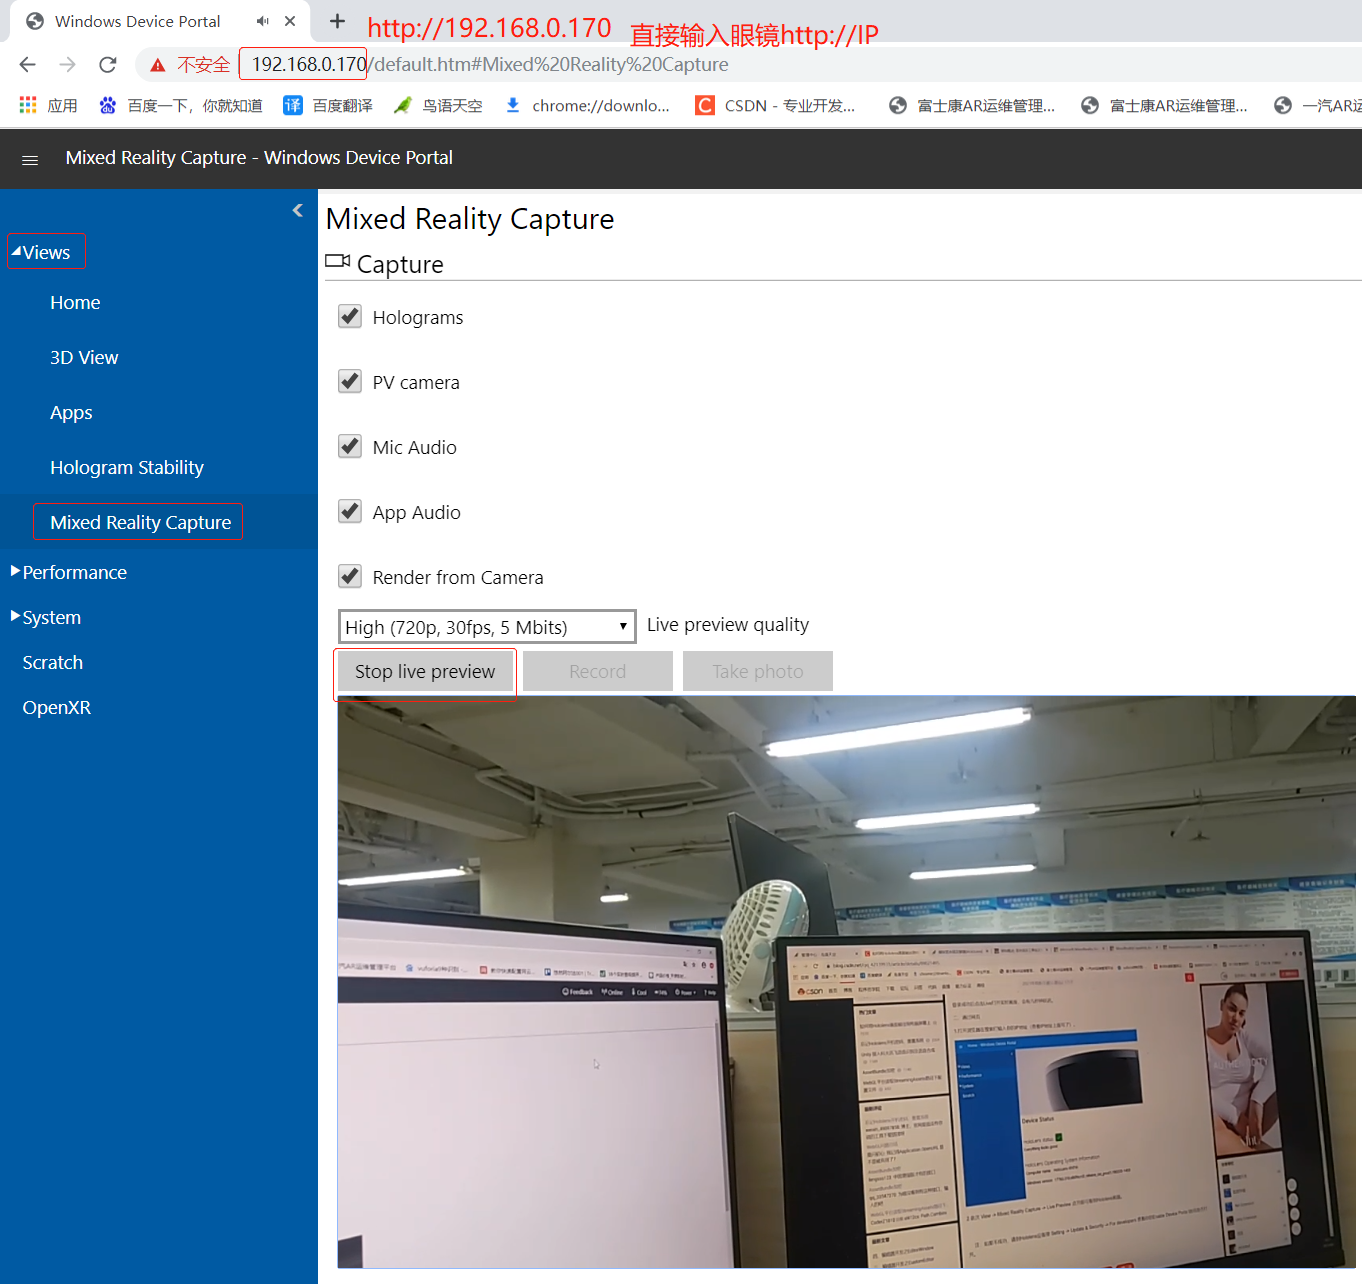Disable the Mic Audio checkbox
The image size is (1362, 1284).
point(350,447)
